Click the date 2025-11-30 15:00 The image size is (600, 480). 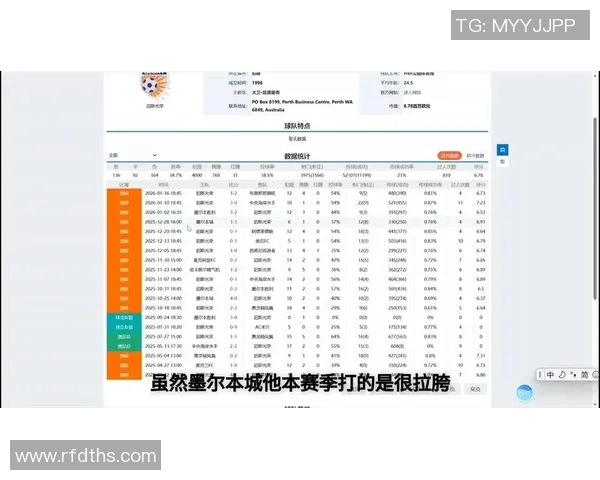coord(163,260)
